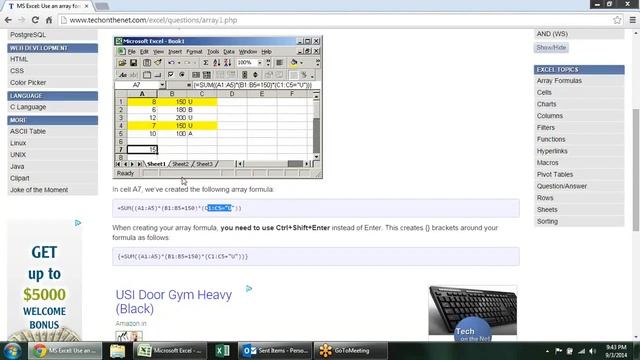
Task: Open the browser home page icon
Action: [49, 20]
